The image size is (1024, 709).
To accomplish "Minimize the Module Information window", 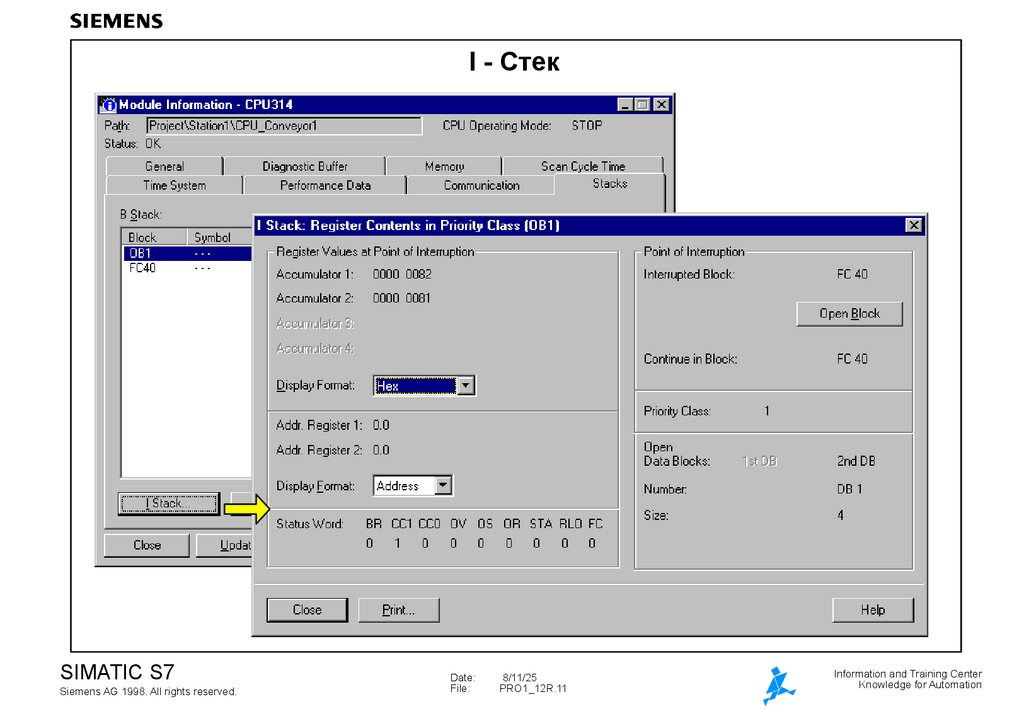I will point(625,105).
